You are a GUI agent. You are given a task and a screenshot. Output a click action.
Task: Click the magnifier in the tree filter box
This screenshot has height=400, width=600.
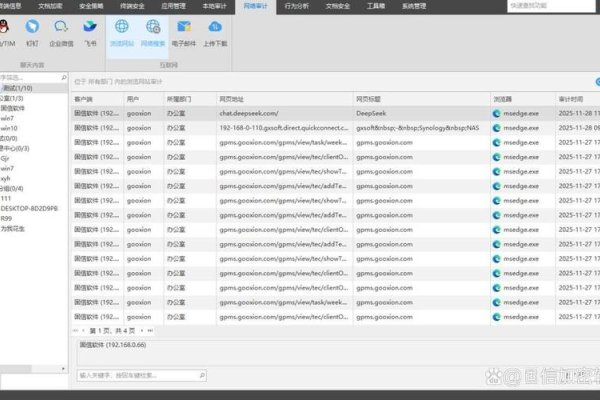click(64, 78)
